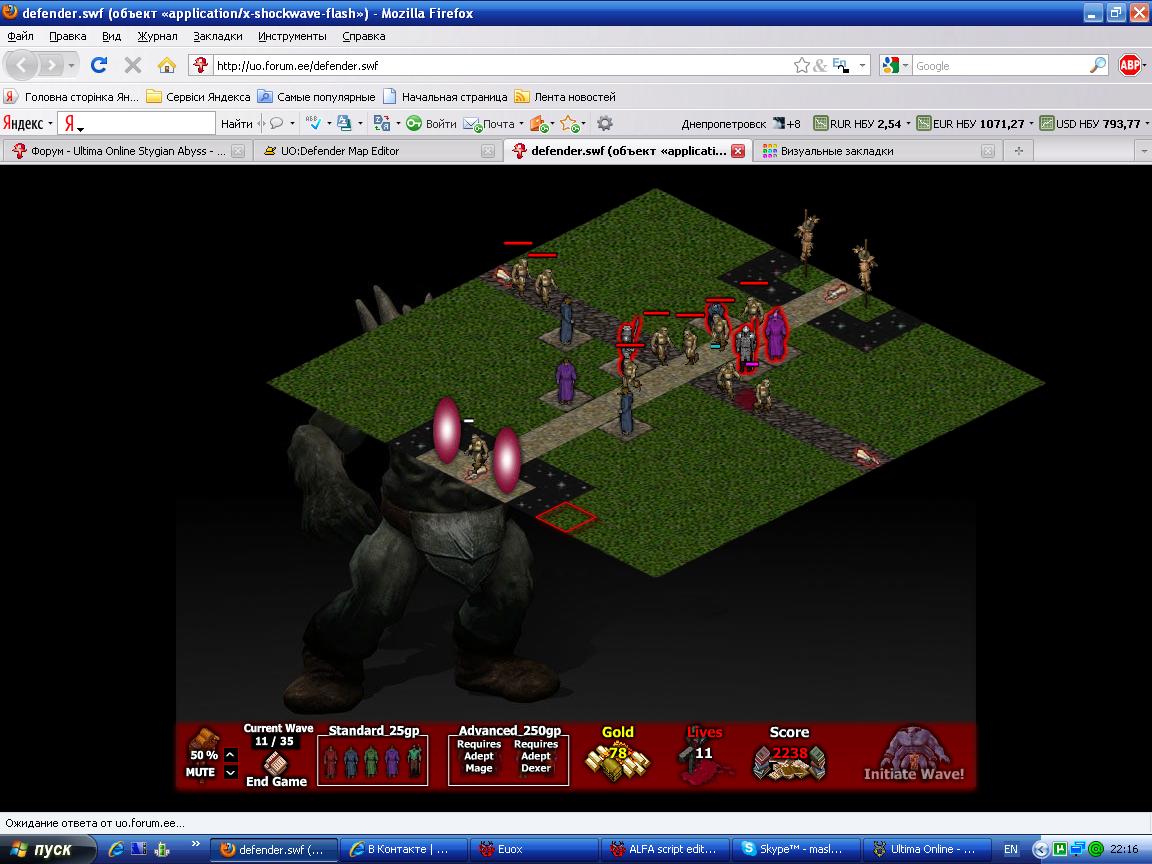Open the Закладки menu
This screenshot has height=864, width=1152.
(217, 36)
